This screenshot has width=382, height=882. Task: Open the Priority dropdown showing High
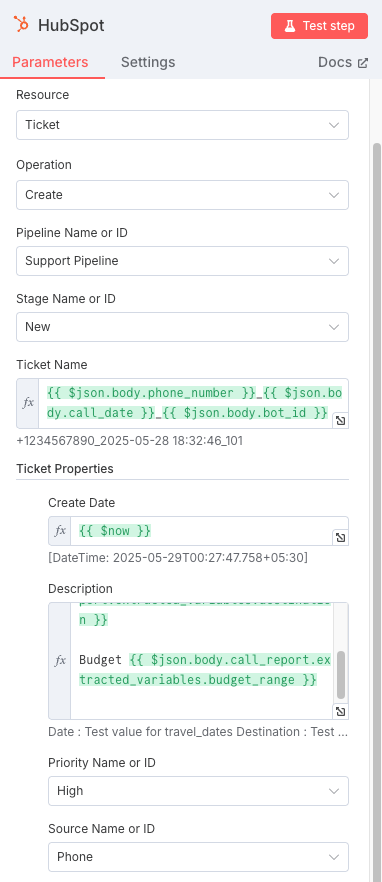(x=198, y=791)
